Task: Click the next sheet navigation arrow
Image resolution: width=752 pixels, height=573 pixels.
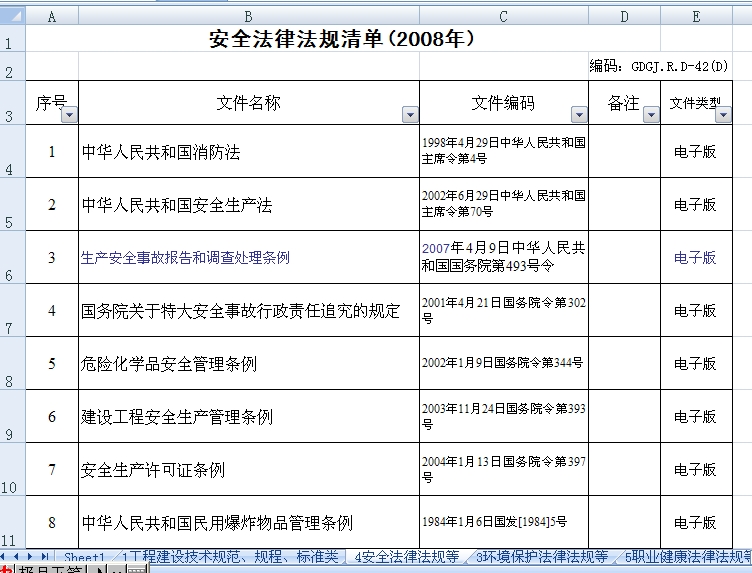Action: pos(30,557)
